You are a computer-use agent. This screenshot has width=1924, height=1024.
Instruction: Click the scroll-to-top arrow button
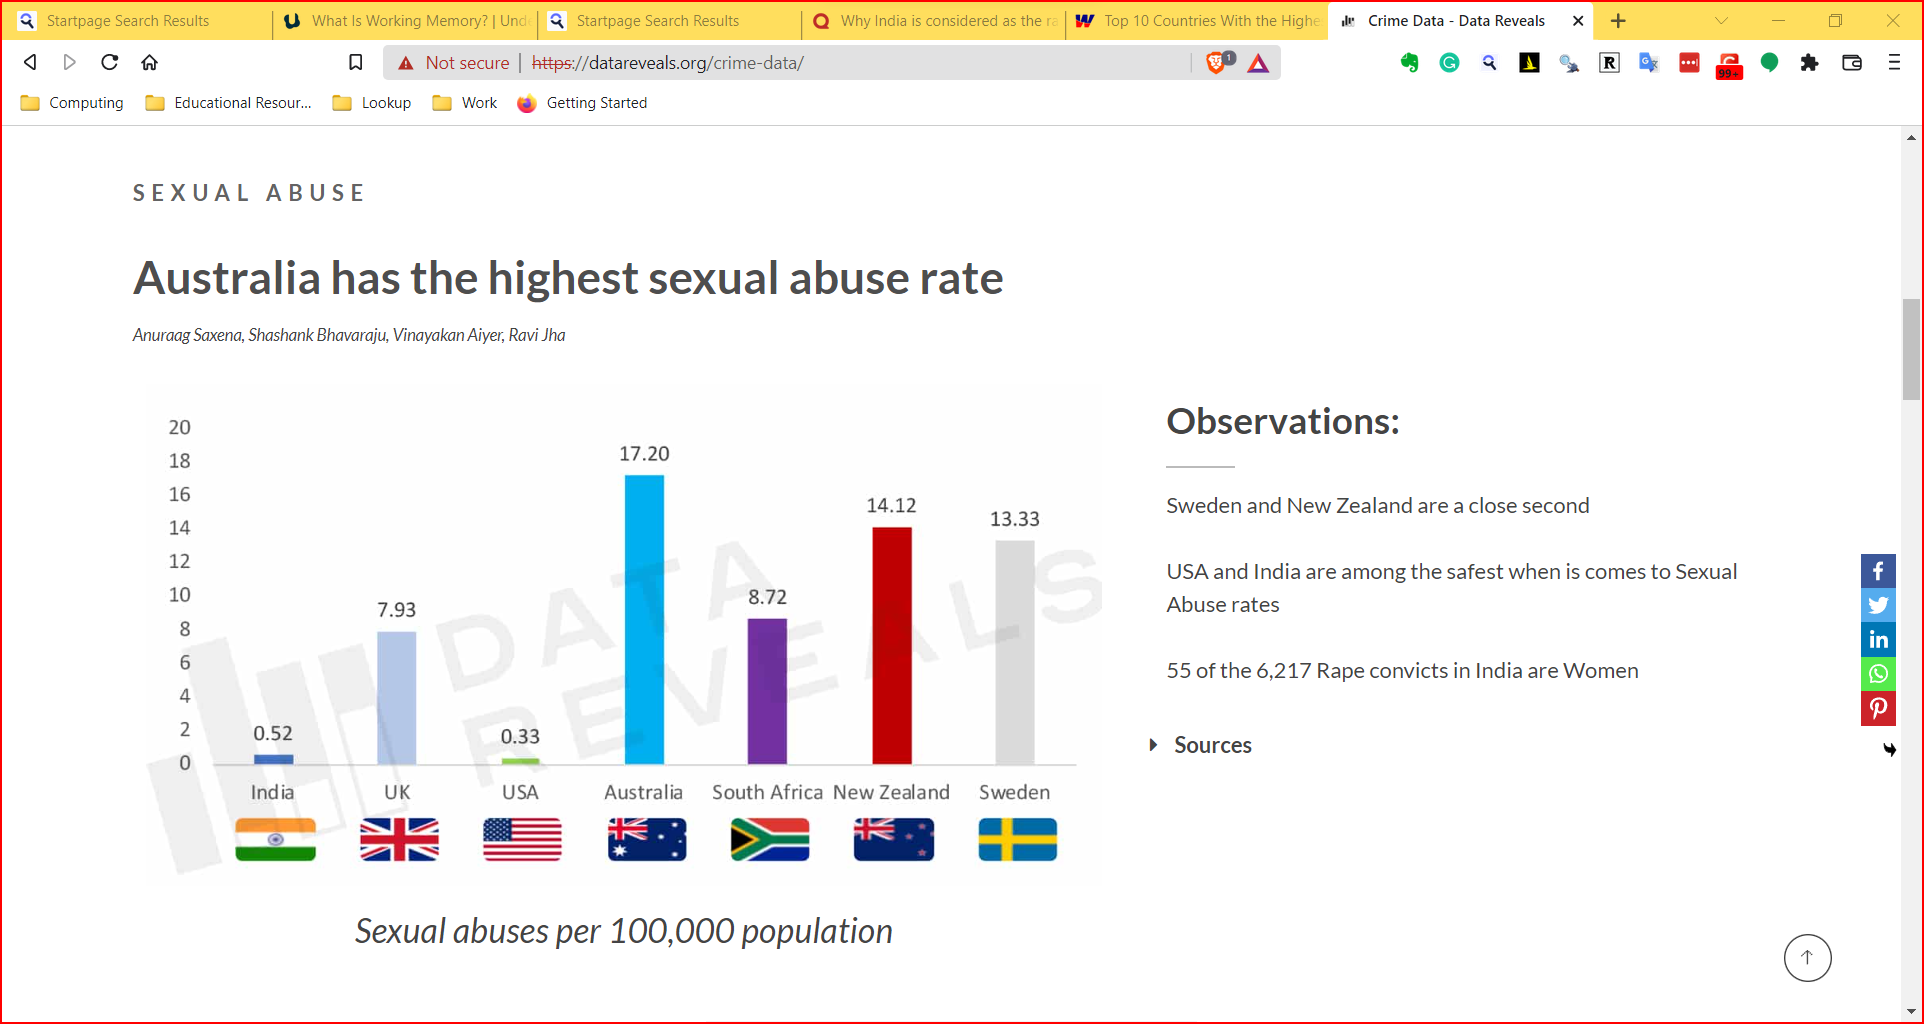coord(1807,958)
